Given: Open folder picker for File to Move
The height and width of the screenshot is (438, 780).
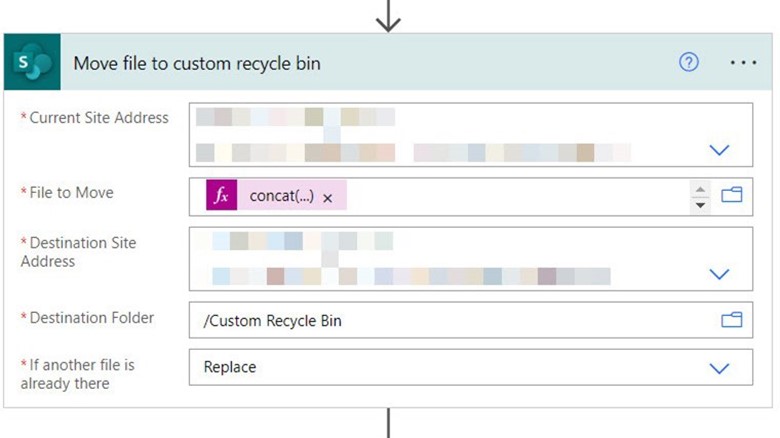Looking at the screenshot, I should [732, 196].
